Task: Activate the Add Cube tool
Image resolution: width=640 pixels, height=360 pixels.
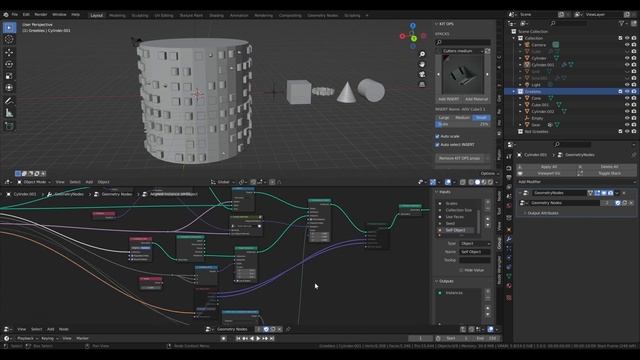Action: point(9,126)
